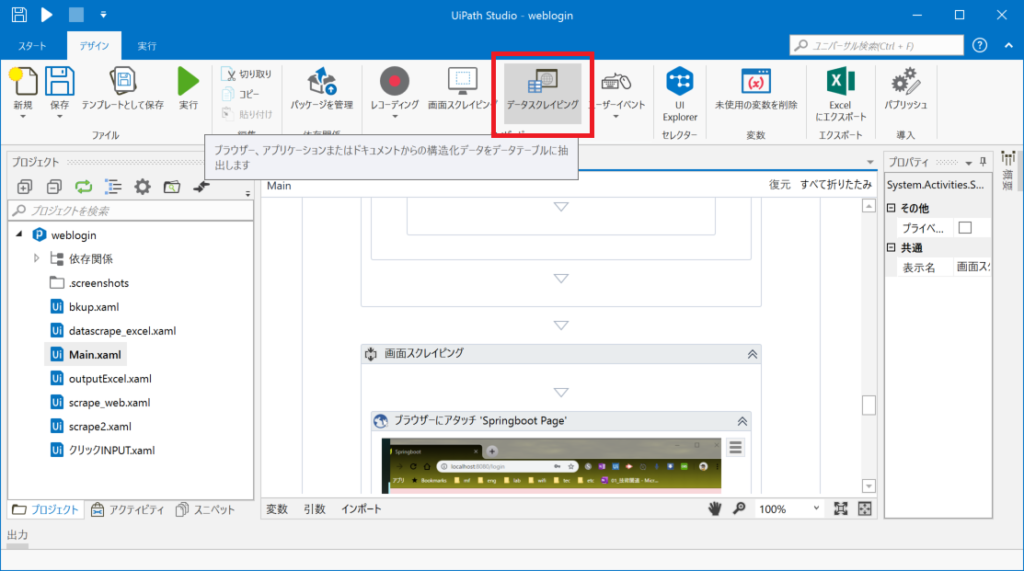
Task: Open パッケージを管理
Action: (321, 88)
